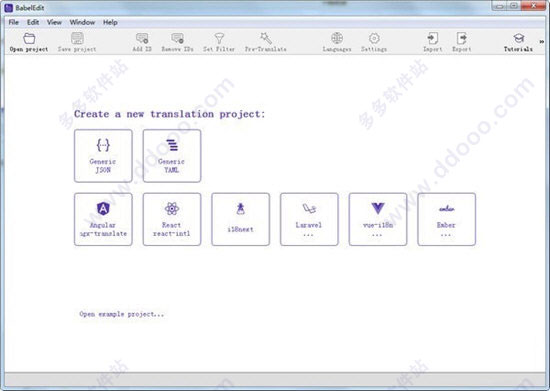Image resolution: width=550 pixels, height=391 pixels.
Task: Open the File menu
Action: point(14,22)
